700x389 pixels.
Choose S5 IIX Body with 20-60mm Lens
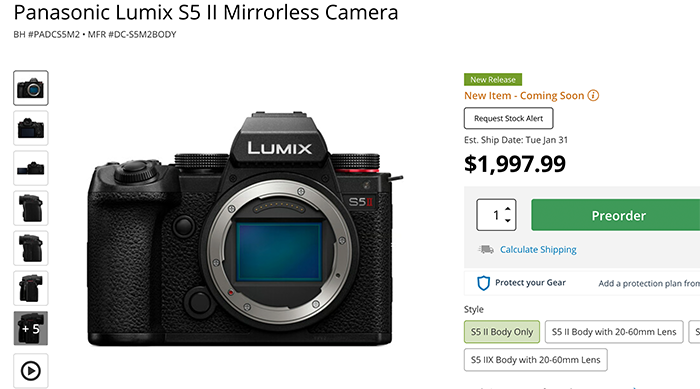point(536,360)
